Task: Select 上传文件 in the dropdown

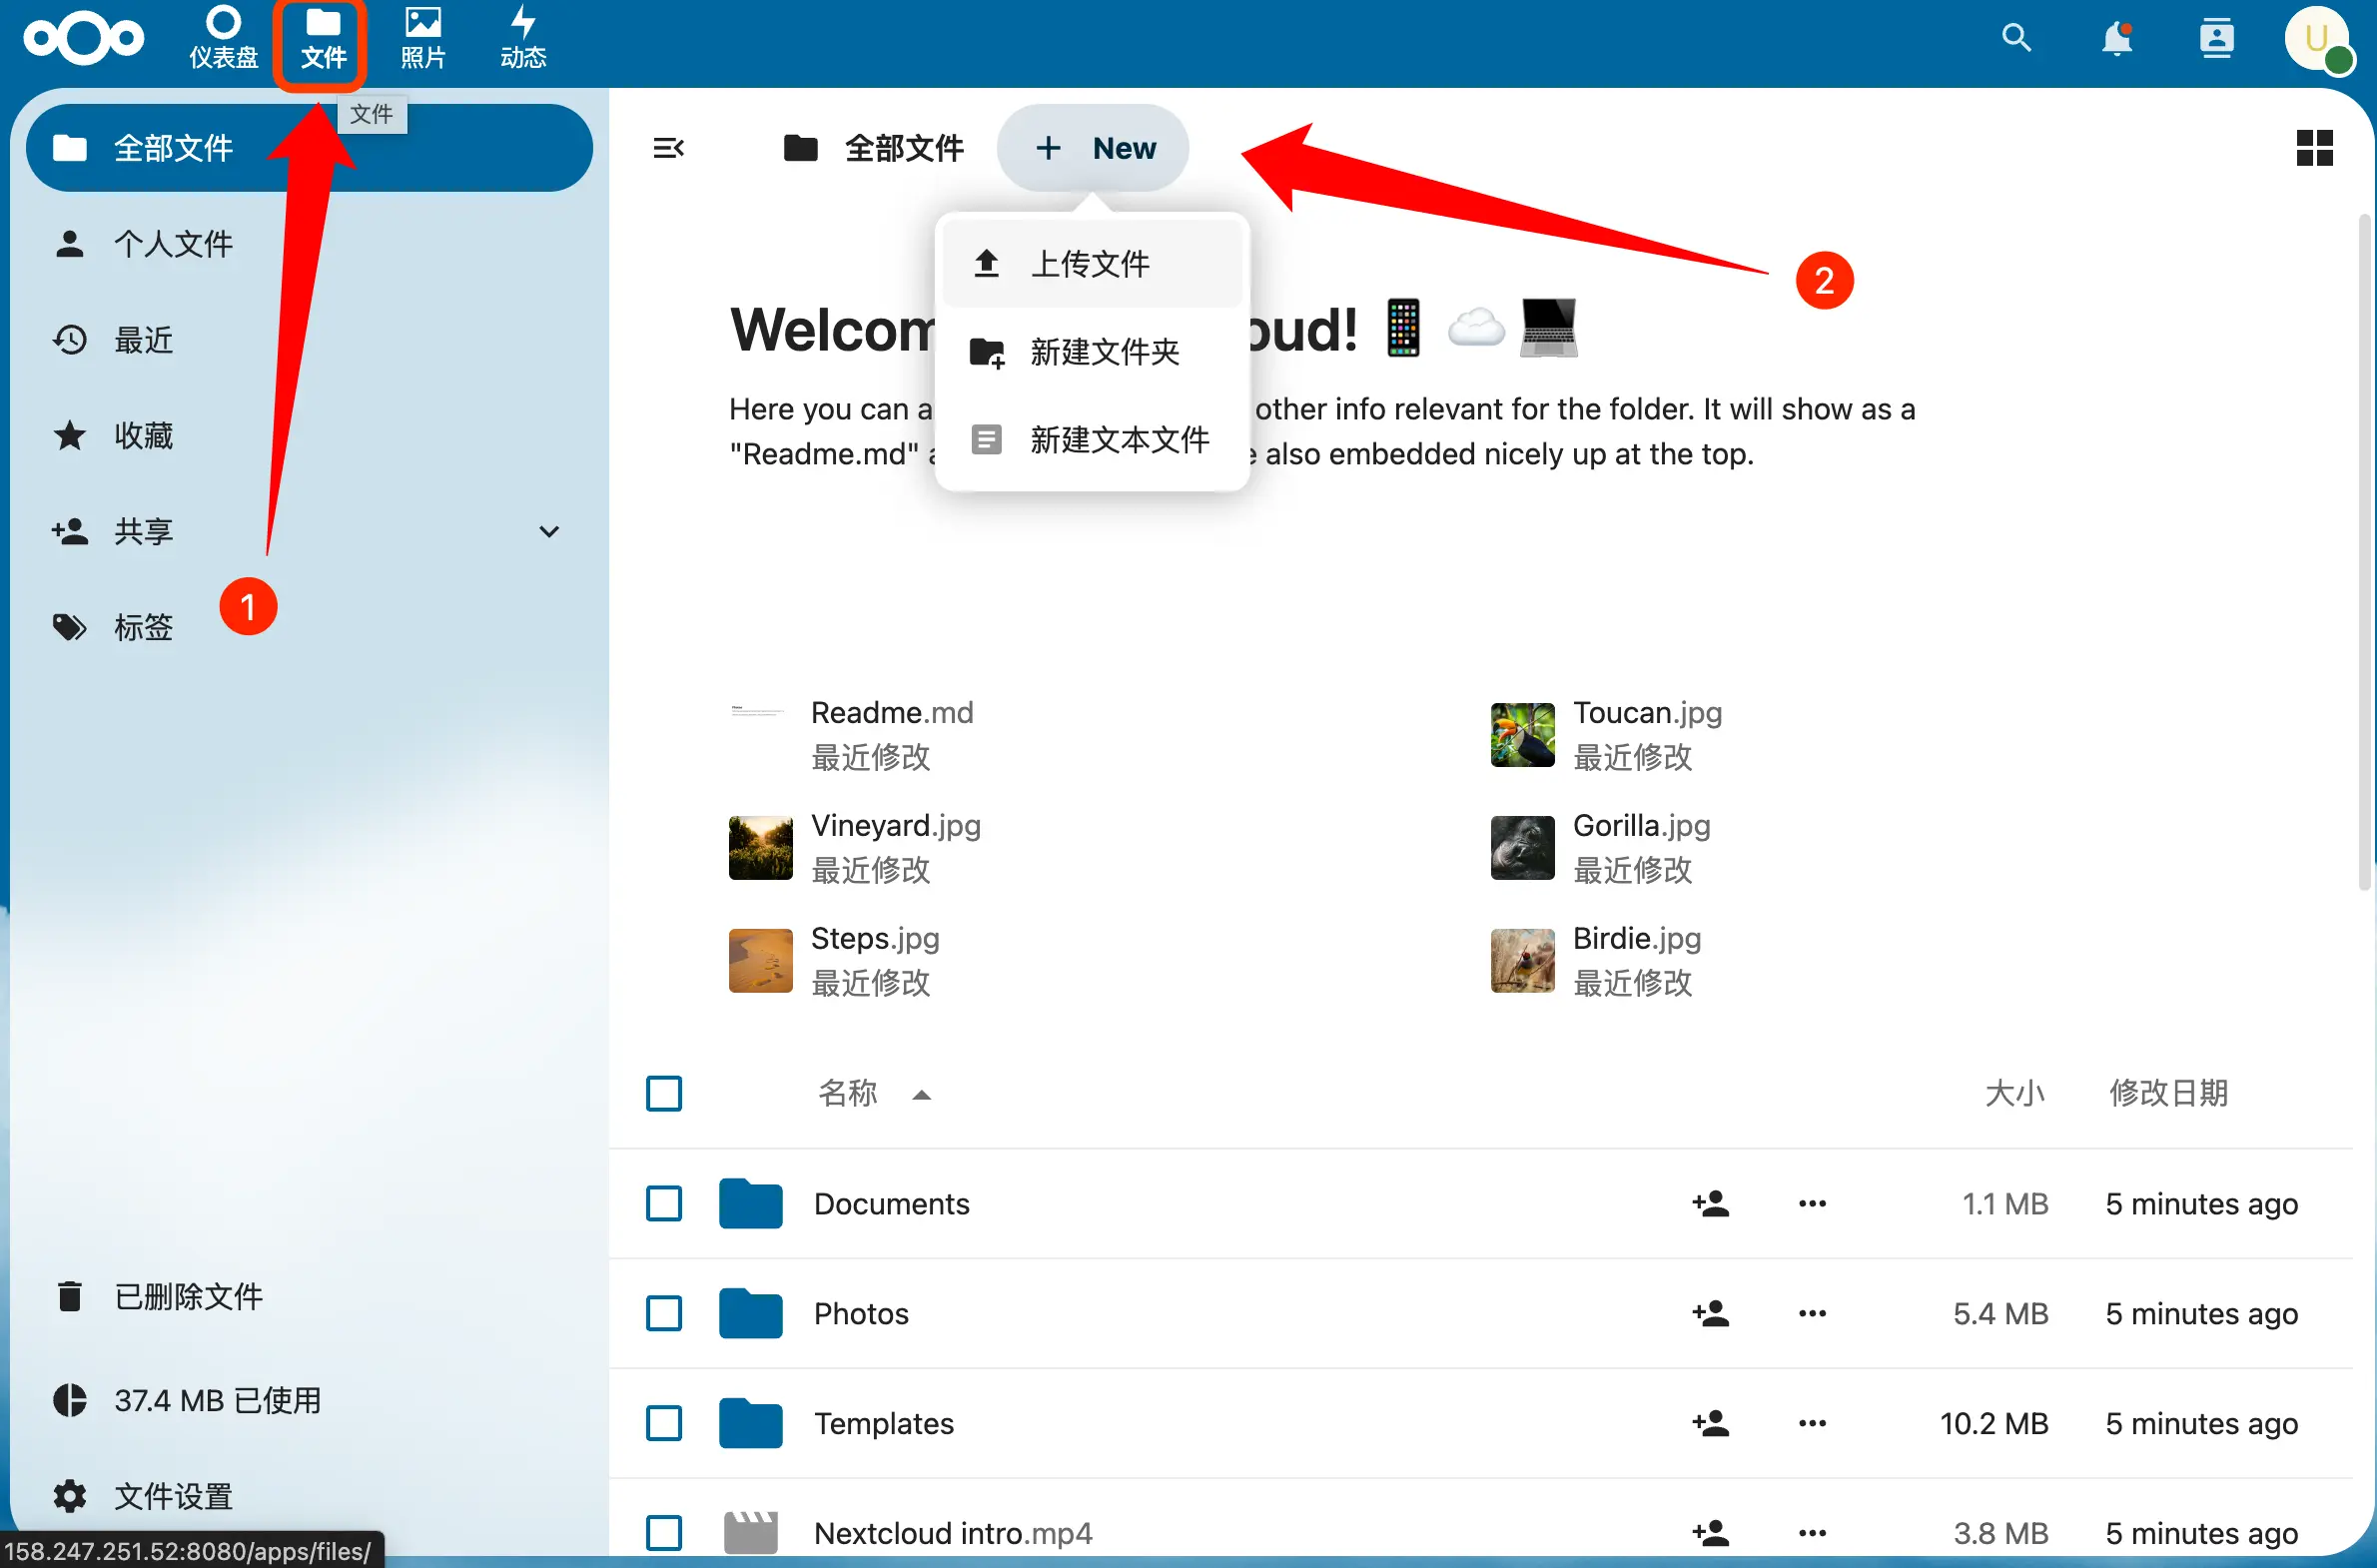Action: coord(1092,264)
